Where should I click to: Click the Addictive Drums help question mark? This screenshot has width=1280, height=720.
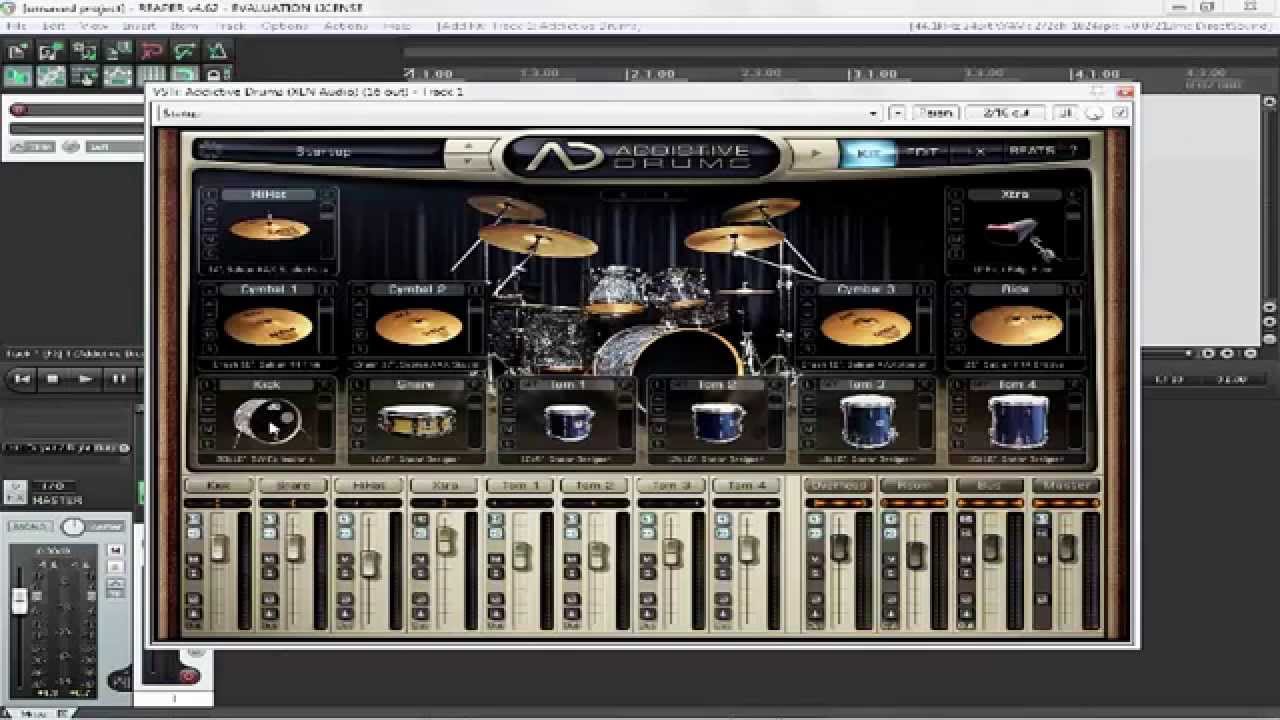coord(1074,152)
